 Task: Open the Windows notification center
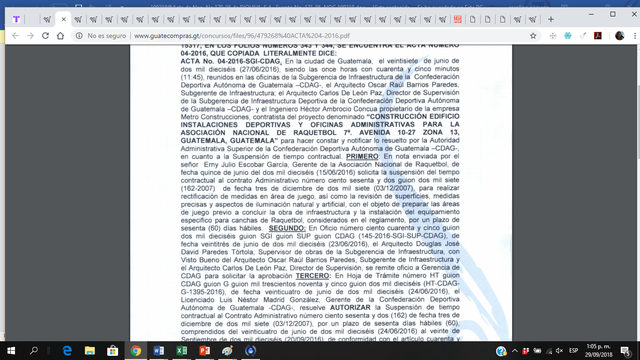(x=626, y=351)
